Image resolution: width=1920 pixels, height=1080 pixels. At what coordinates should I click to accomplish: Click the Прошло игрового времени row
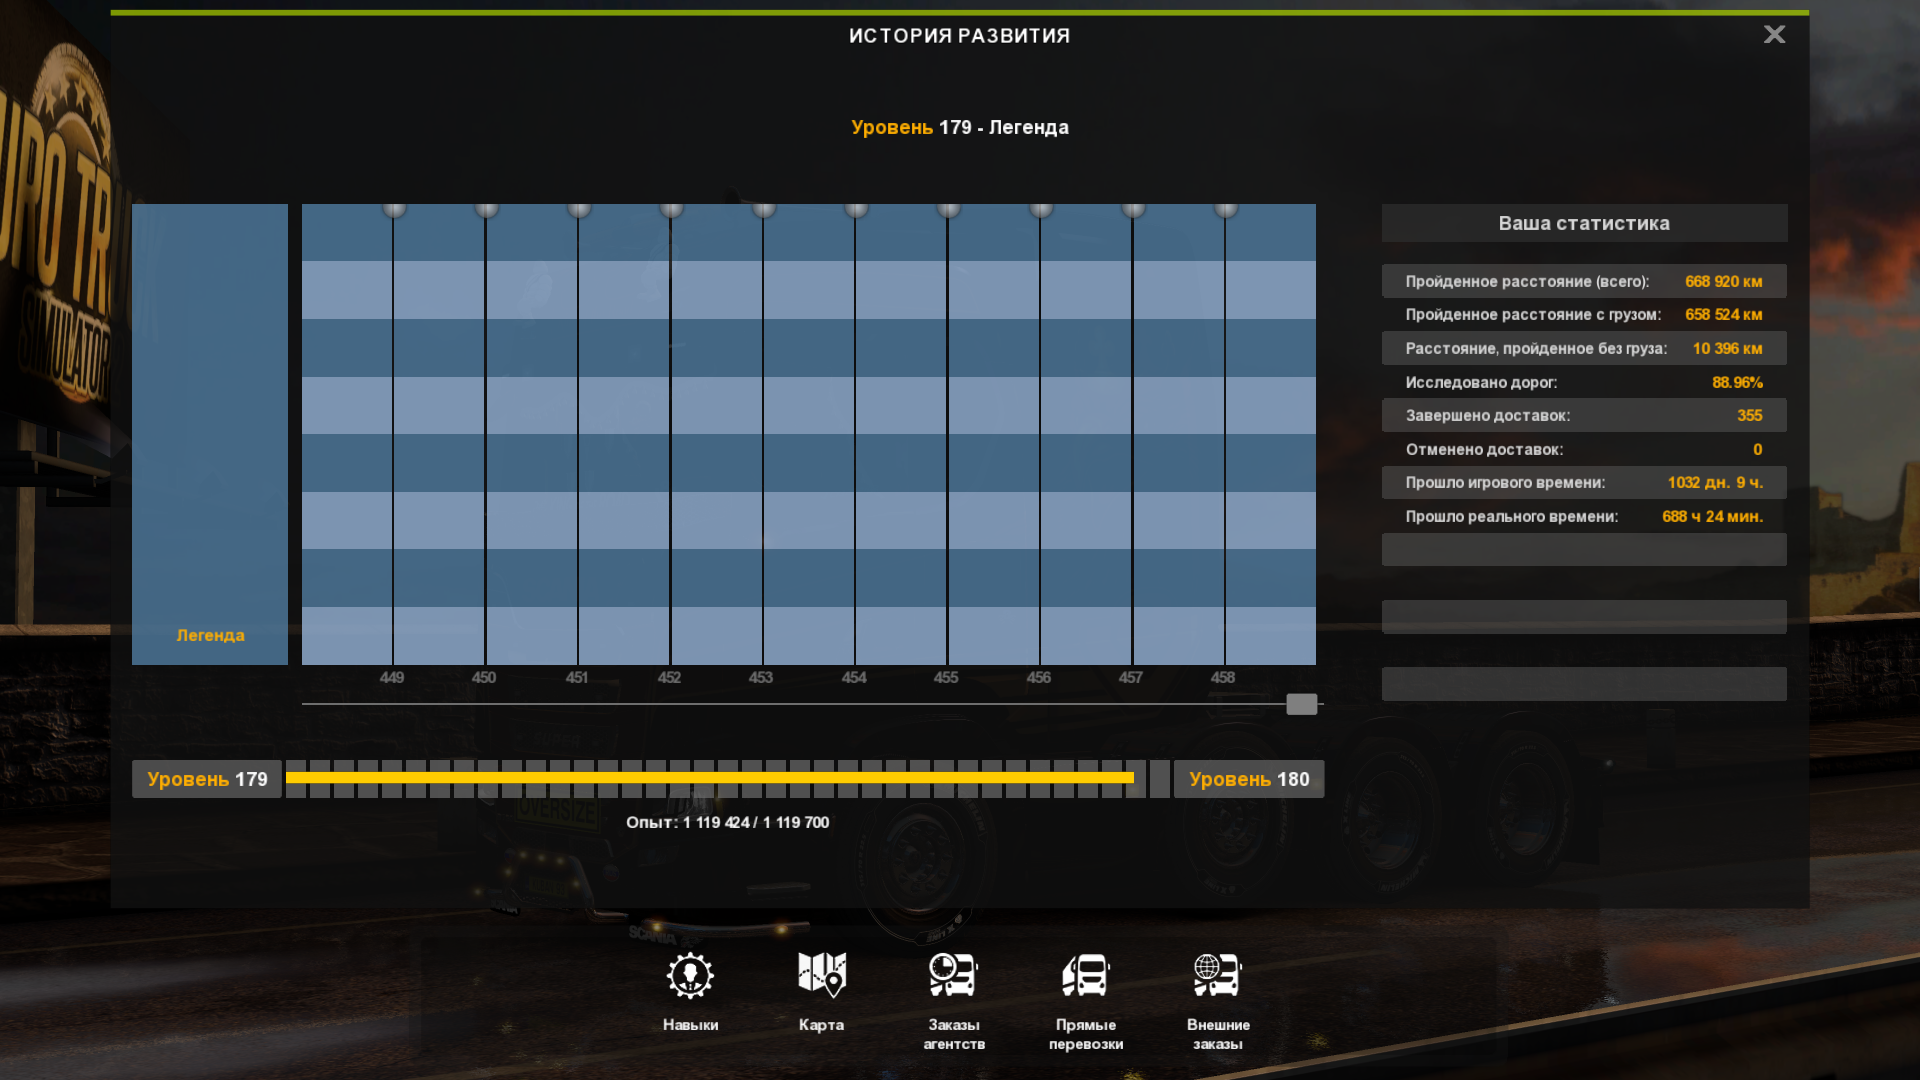(1584, 482)
